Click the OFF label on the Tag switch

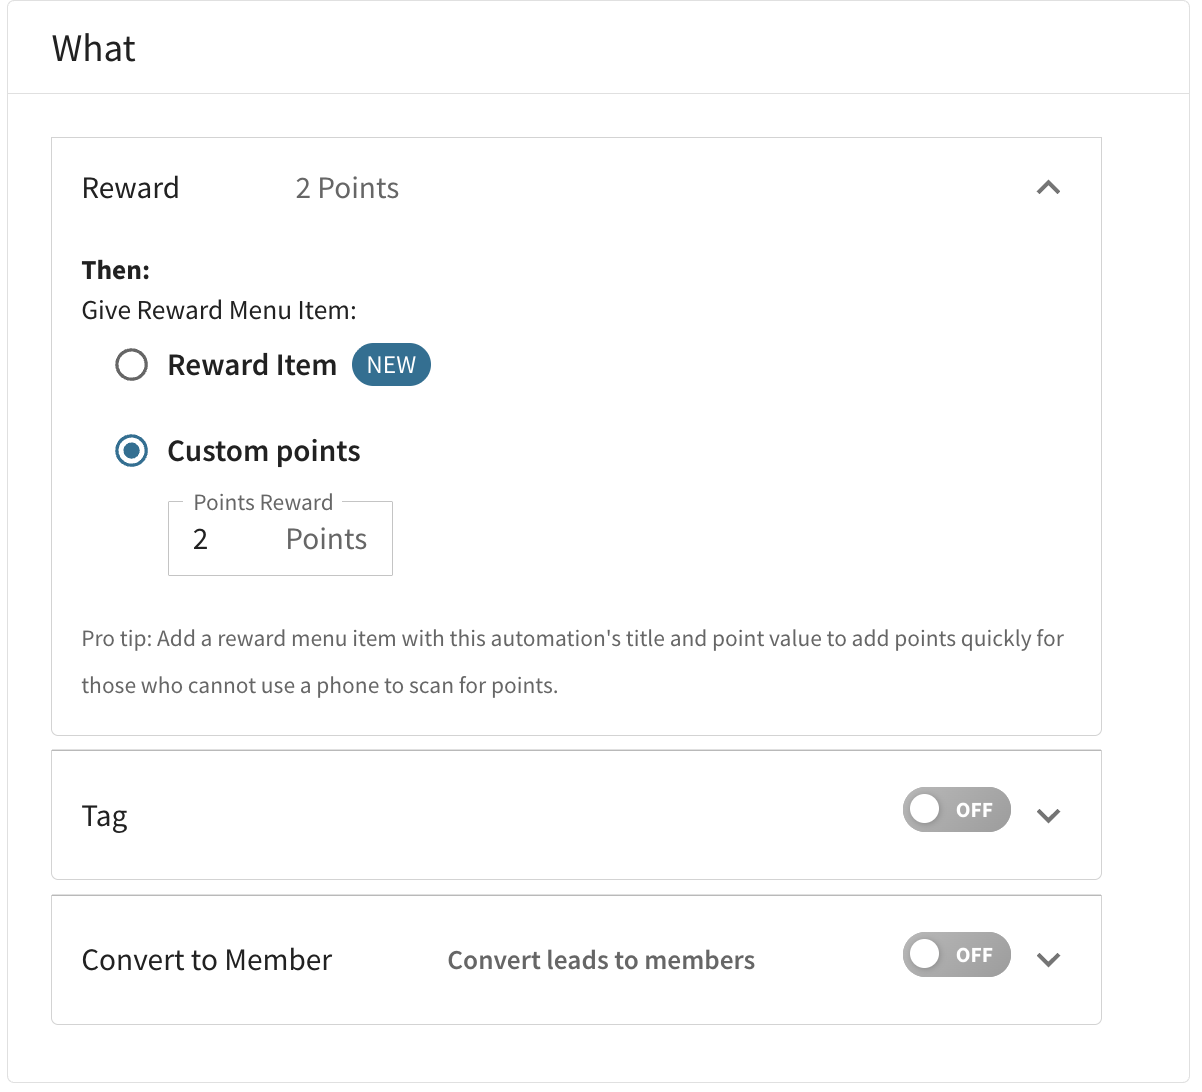coord(975,809)
